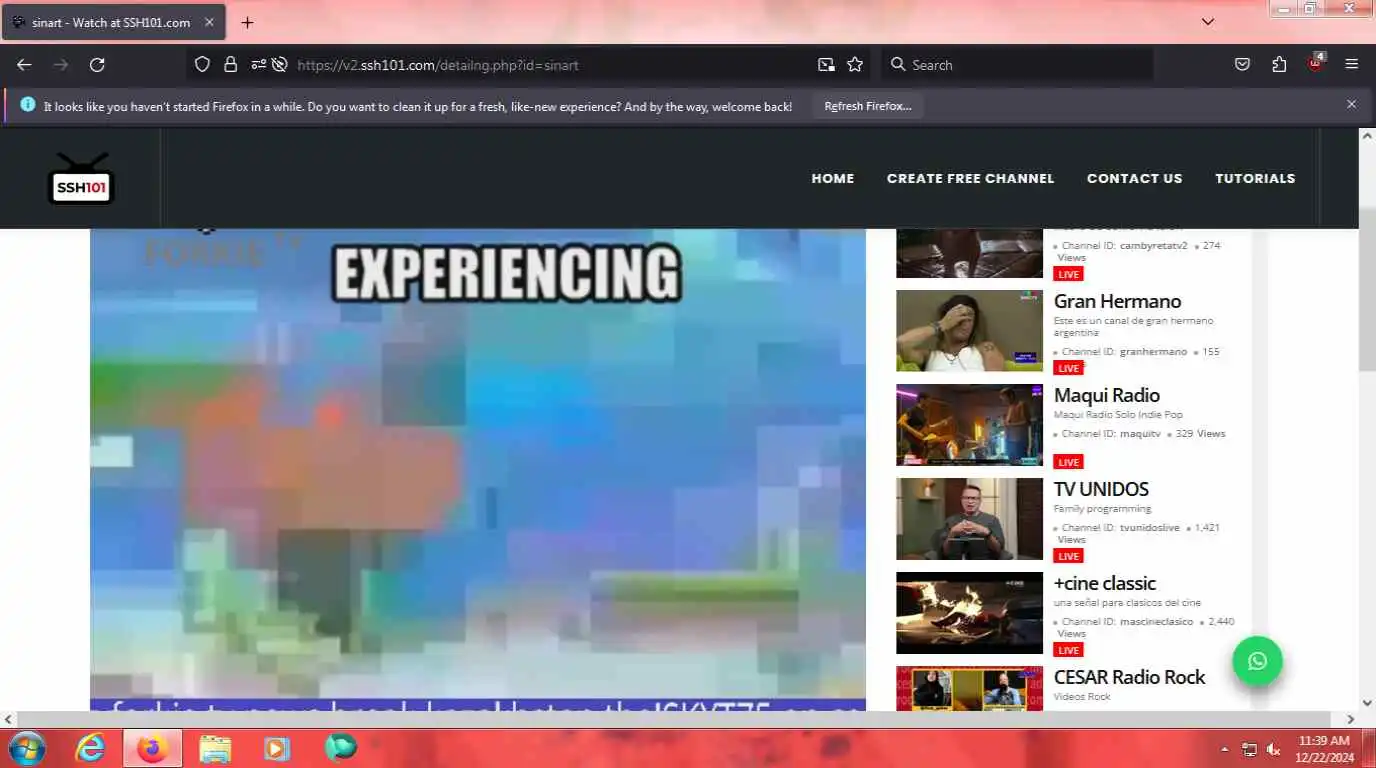Click the LIVE badge under cambyretatv2 channel
1376x768 pixels.
[x=1068, y=274]
